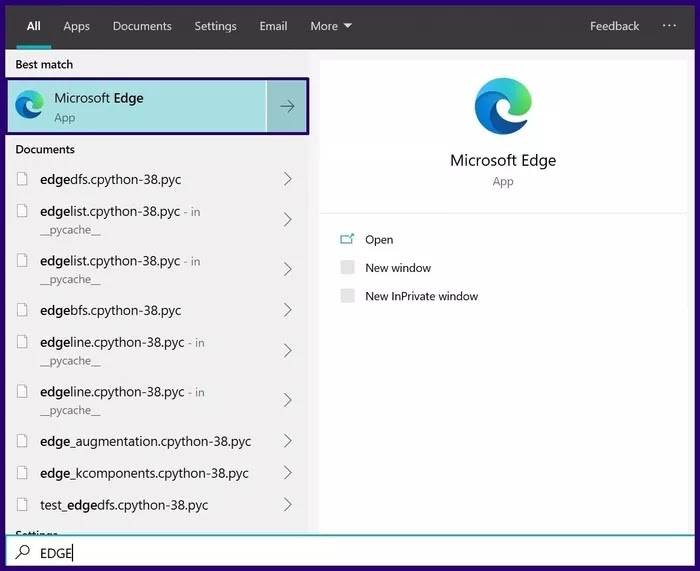The height and width of the screenshot is (571, 700).
Task: Expand chevron for edgedfs.cpython-38.pyc
Action: tap(288, 179)
